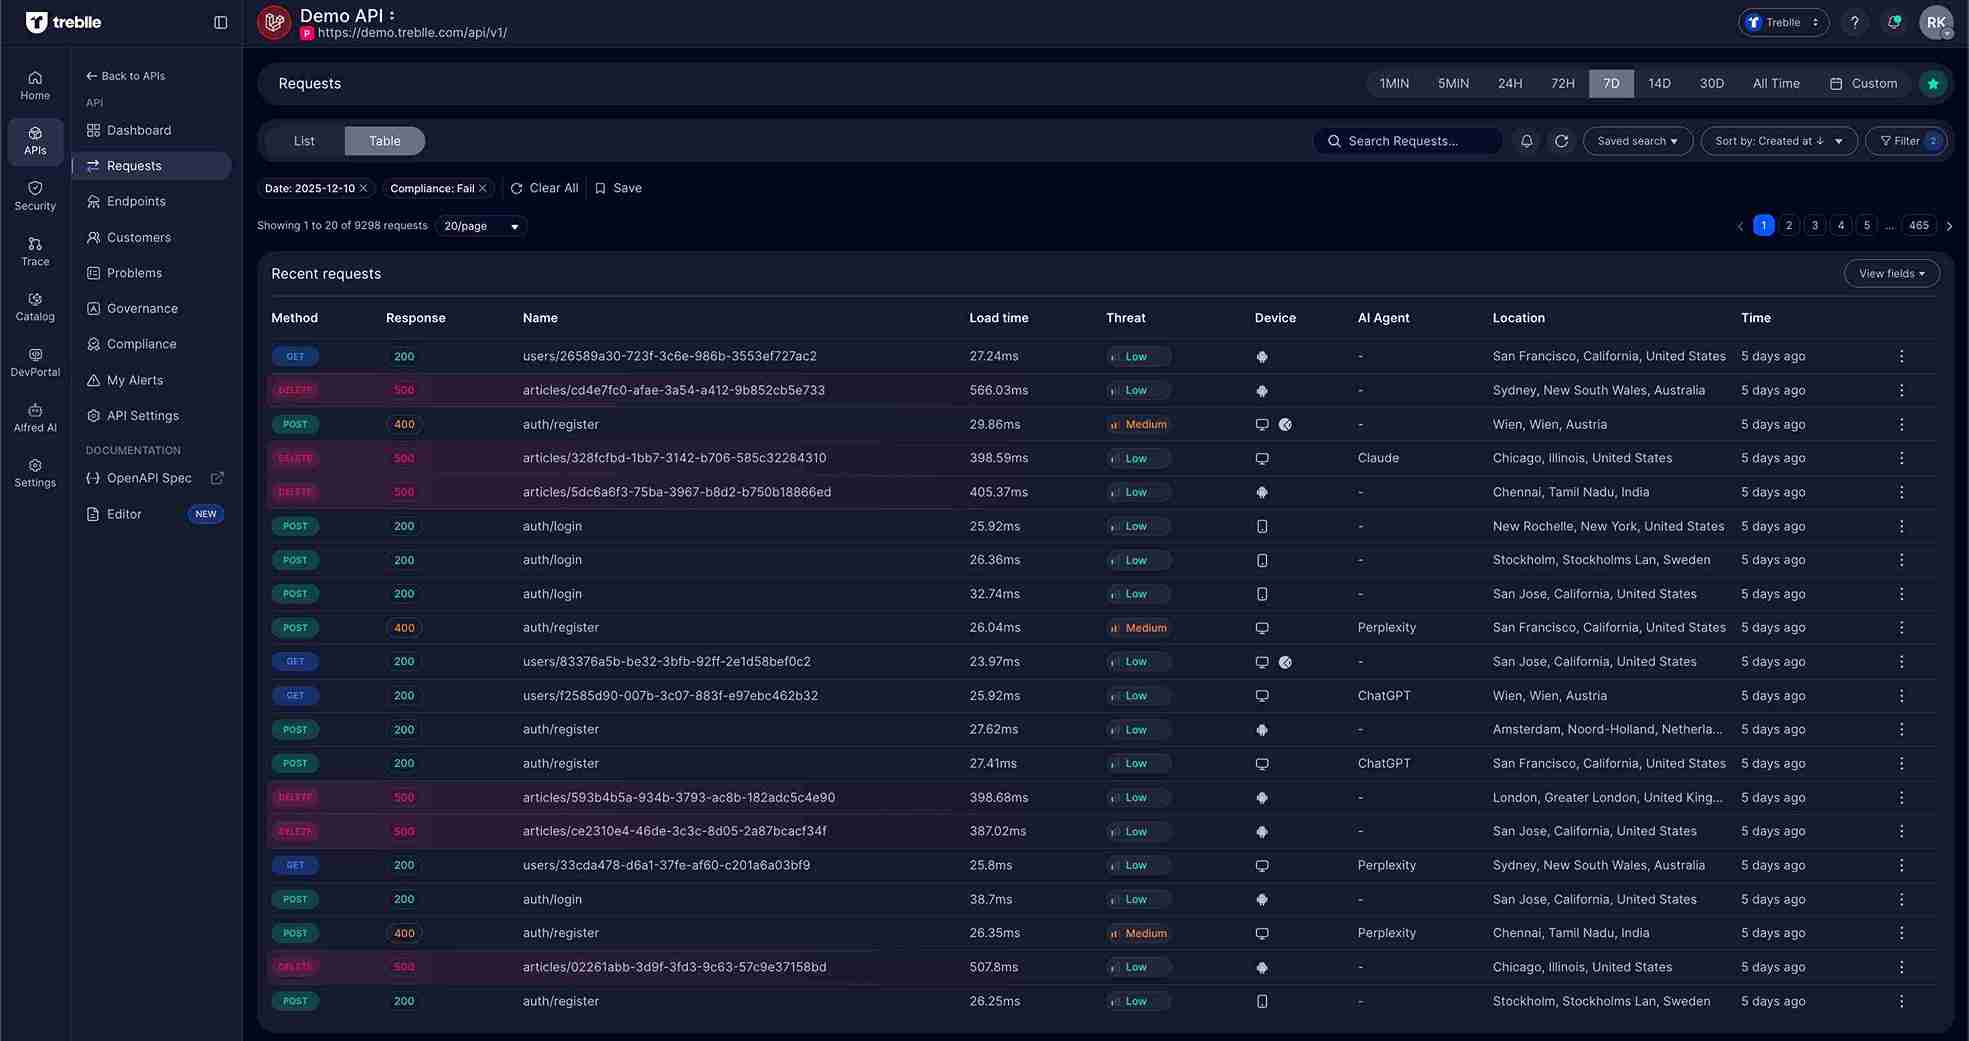Click Back to APIs link
The width and height of the screenshot is (1969, 1041).
(x=126, y=76)
